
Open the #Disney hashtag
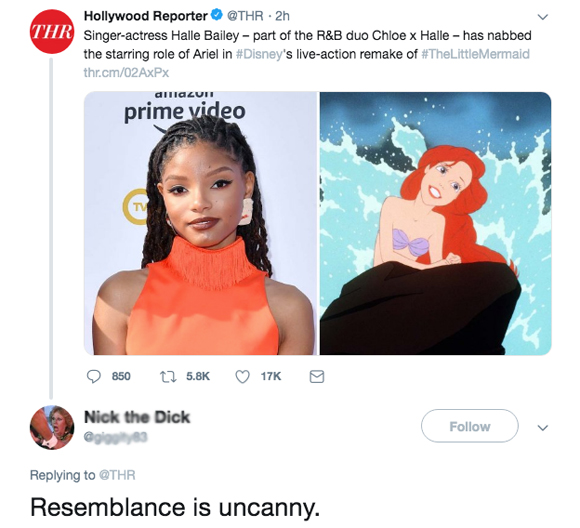coord(259,54)
